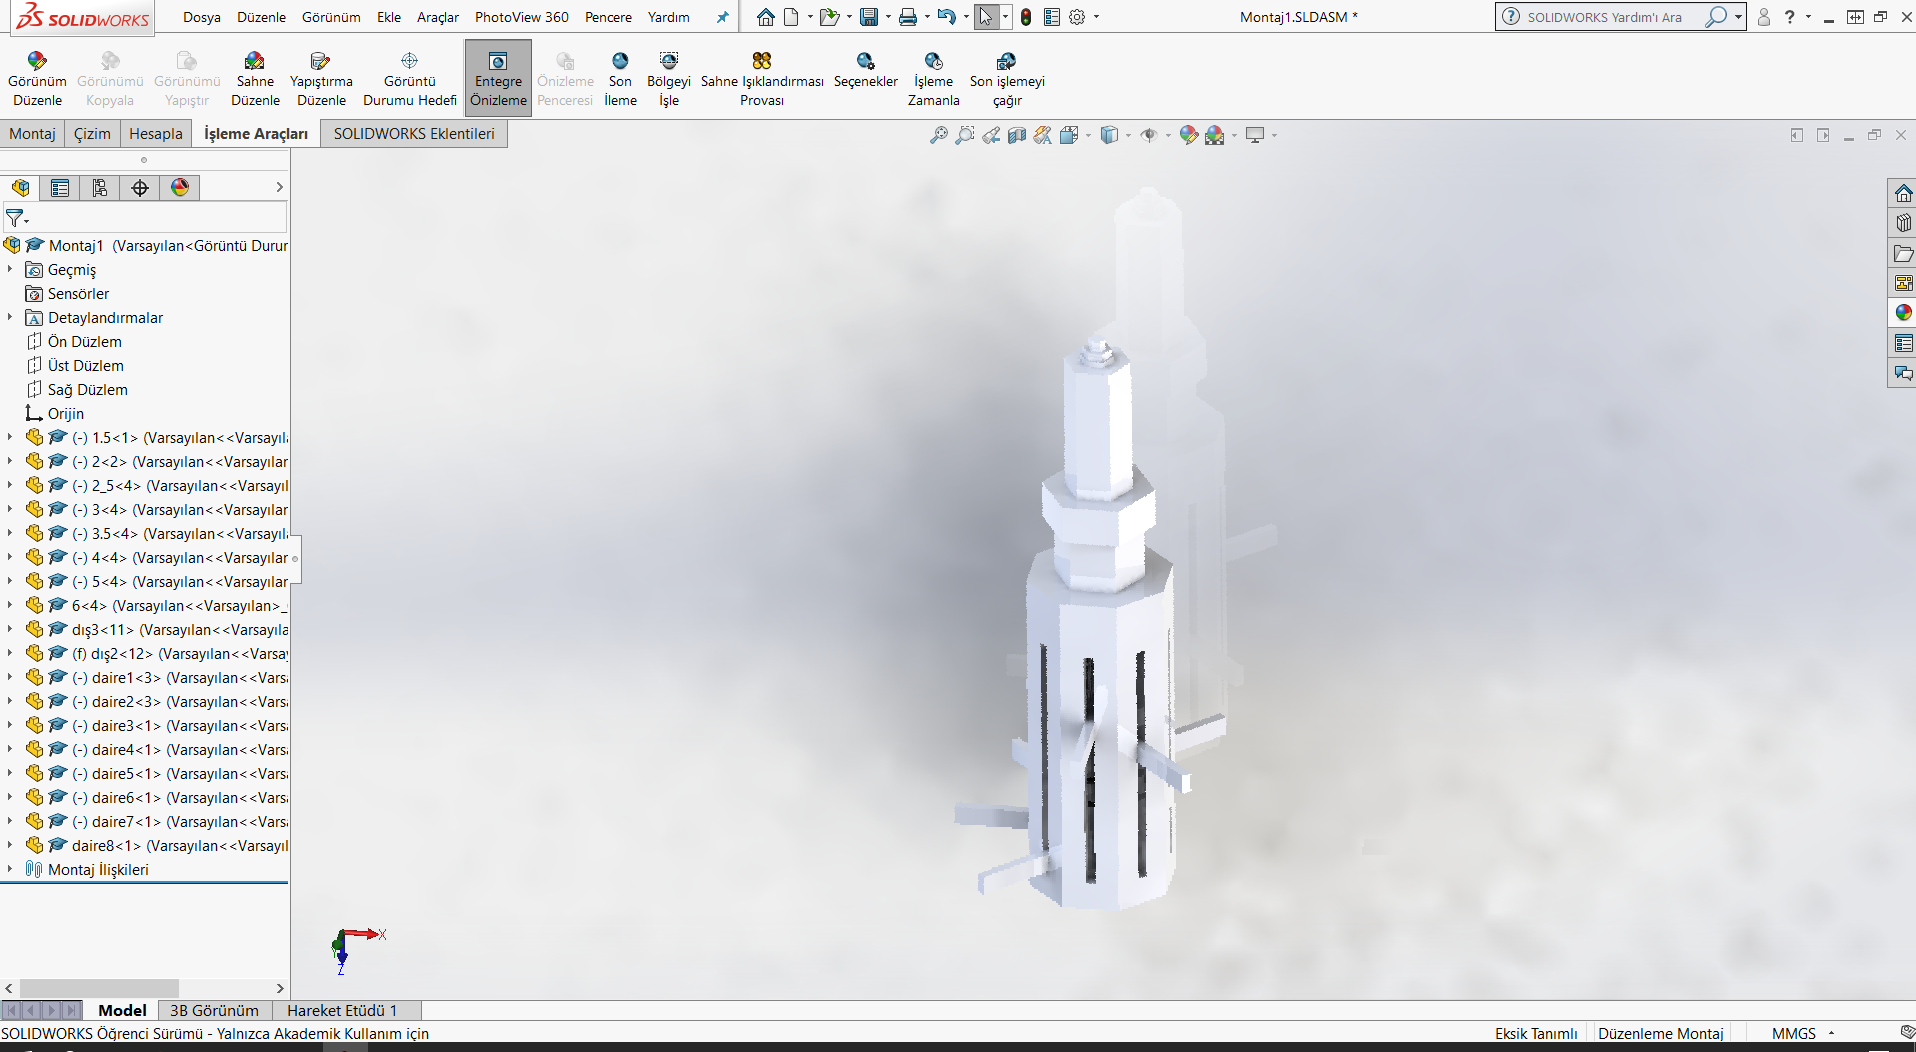Switch to the Hareket Etüdü 1 tab

pyautogui.click(x=342, y=1011)
